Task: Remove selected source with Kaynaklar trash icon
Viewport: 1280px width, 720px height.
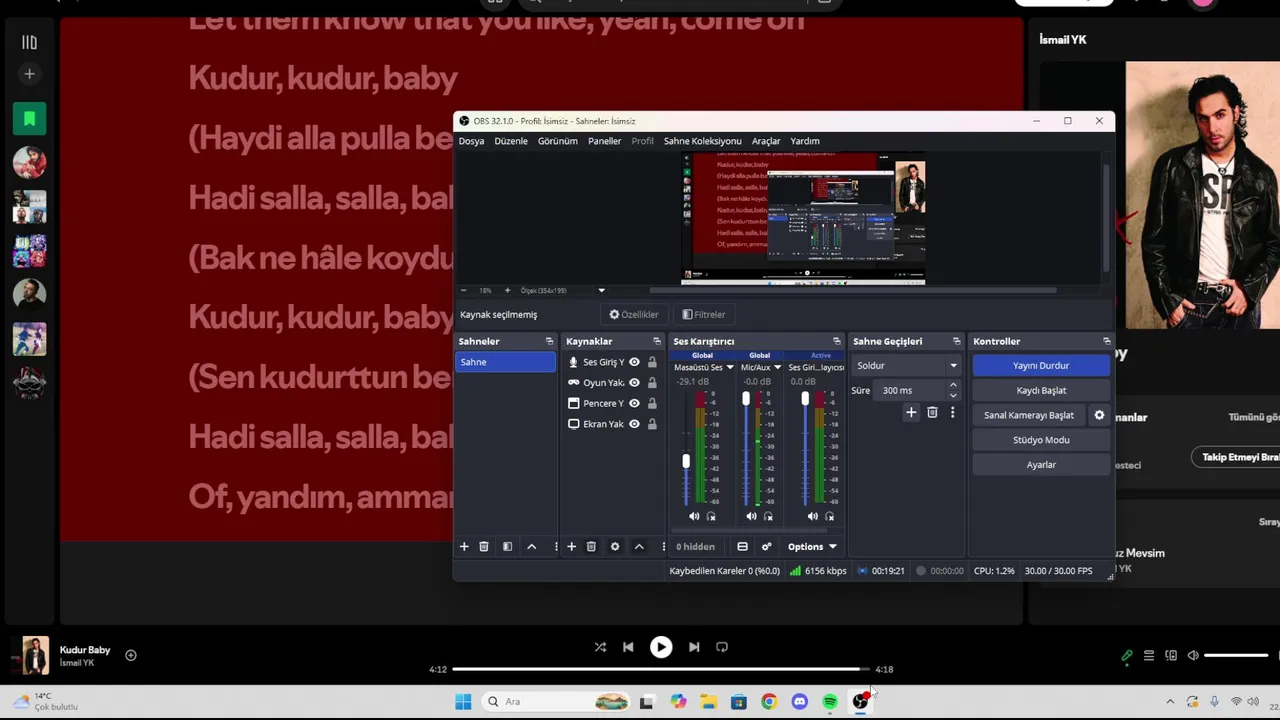Action: (591, 546)
